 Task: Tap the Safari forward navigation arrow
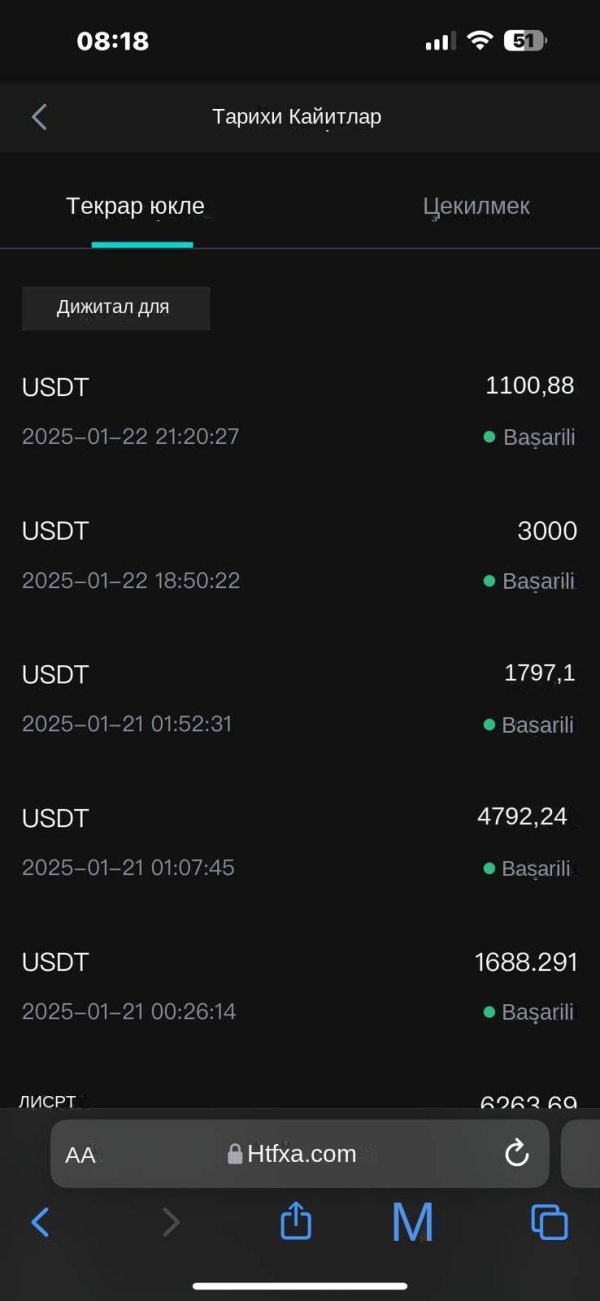pos(171,1221)
